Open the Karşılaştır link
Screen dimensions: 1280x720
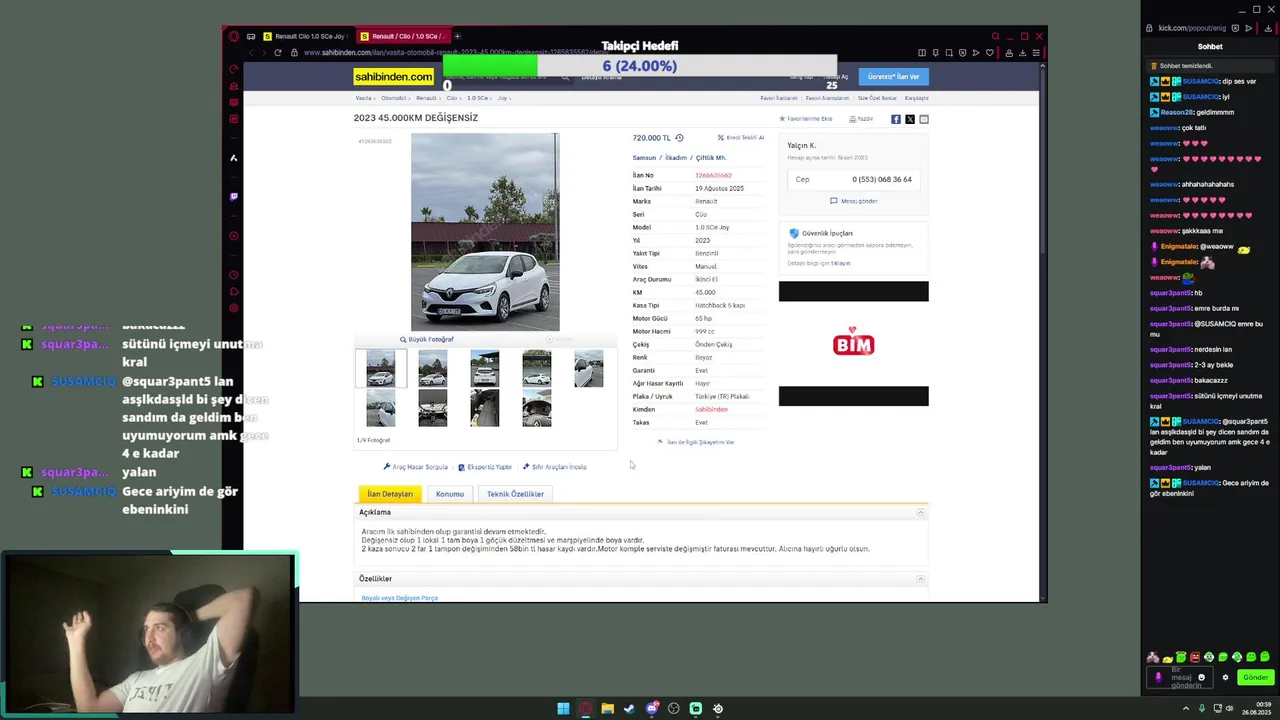(917, 98)
